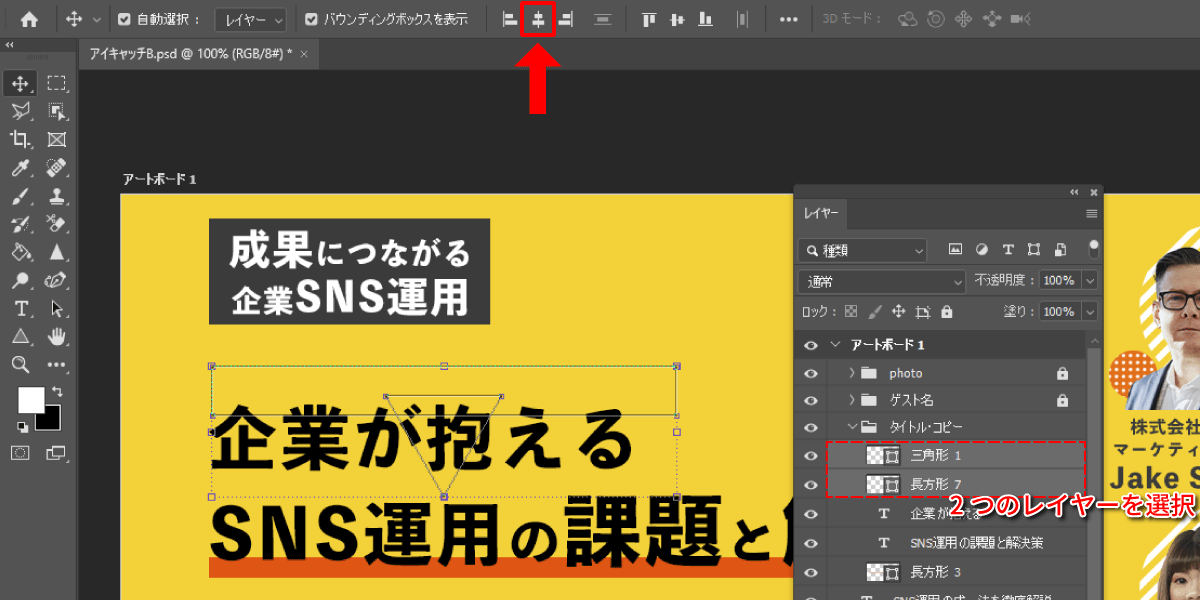Hide the アートボード 1 layer group
The width and height of the screenshot is (1200, 600).
pyautogui.click(x=811, y=345)
